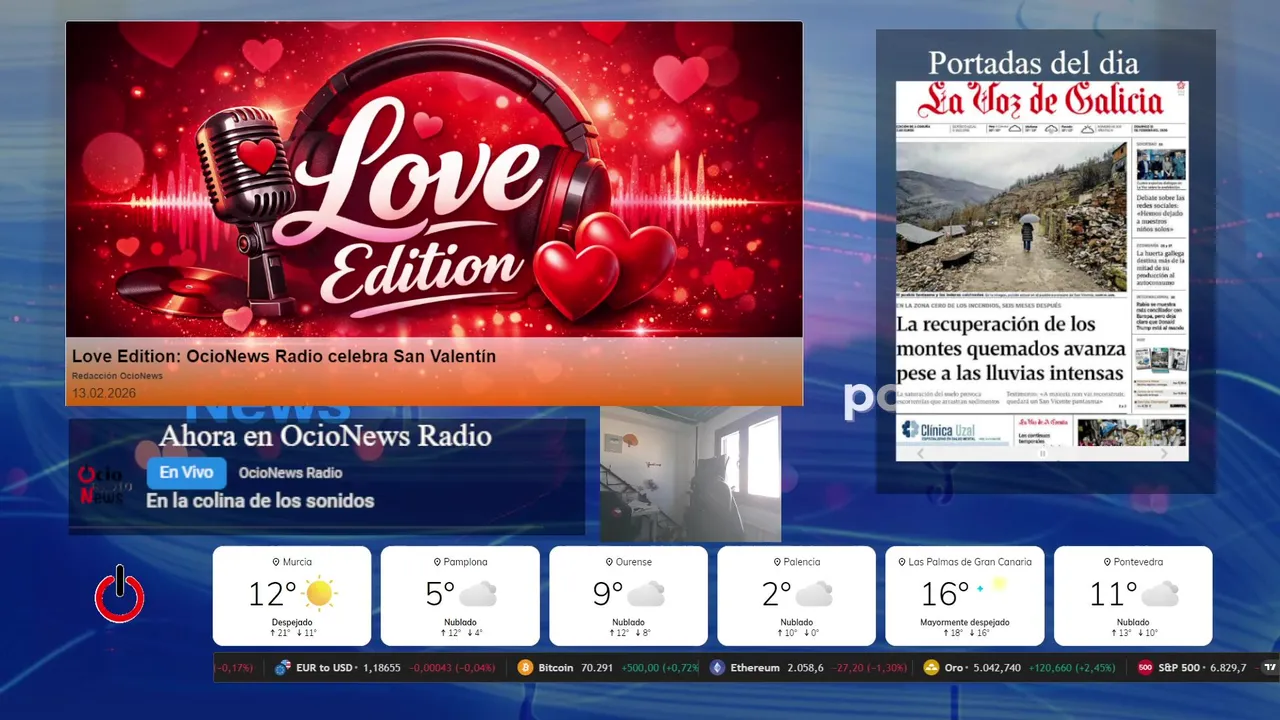
Task: Click the Murcia 12° temperature
Action: coord(272,594)
